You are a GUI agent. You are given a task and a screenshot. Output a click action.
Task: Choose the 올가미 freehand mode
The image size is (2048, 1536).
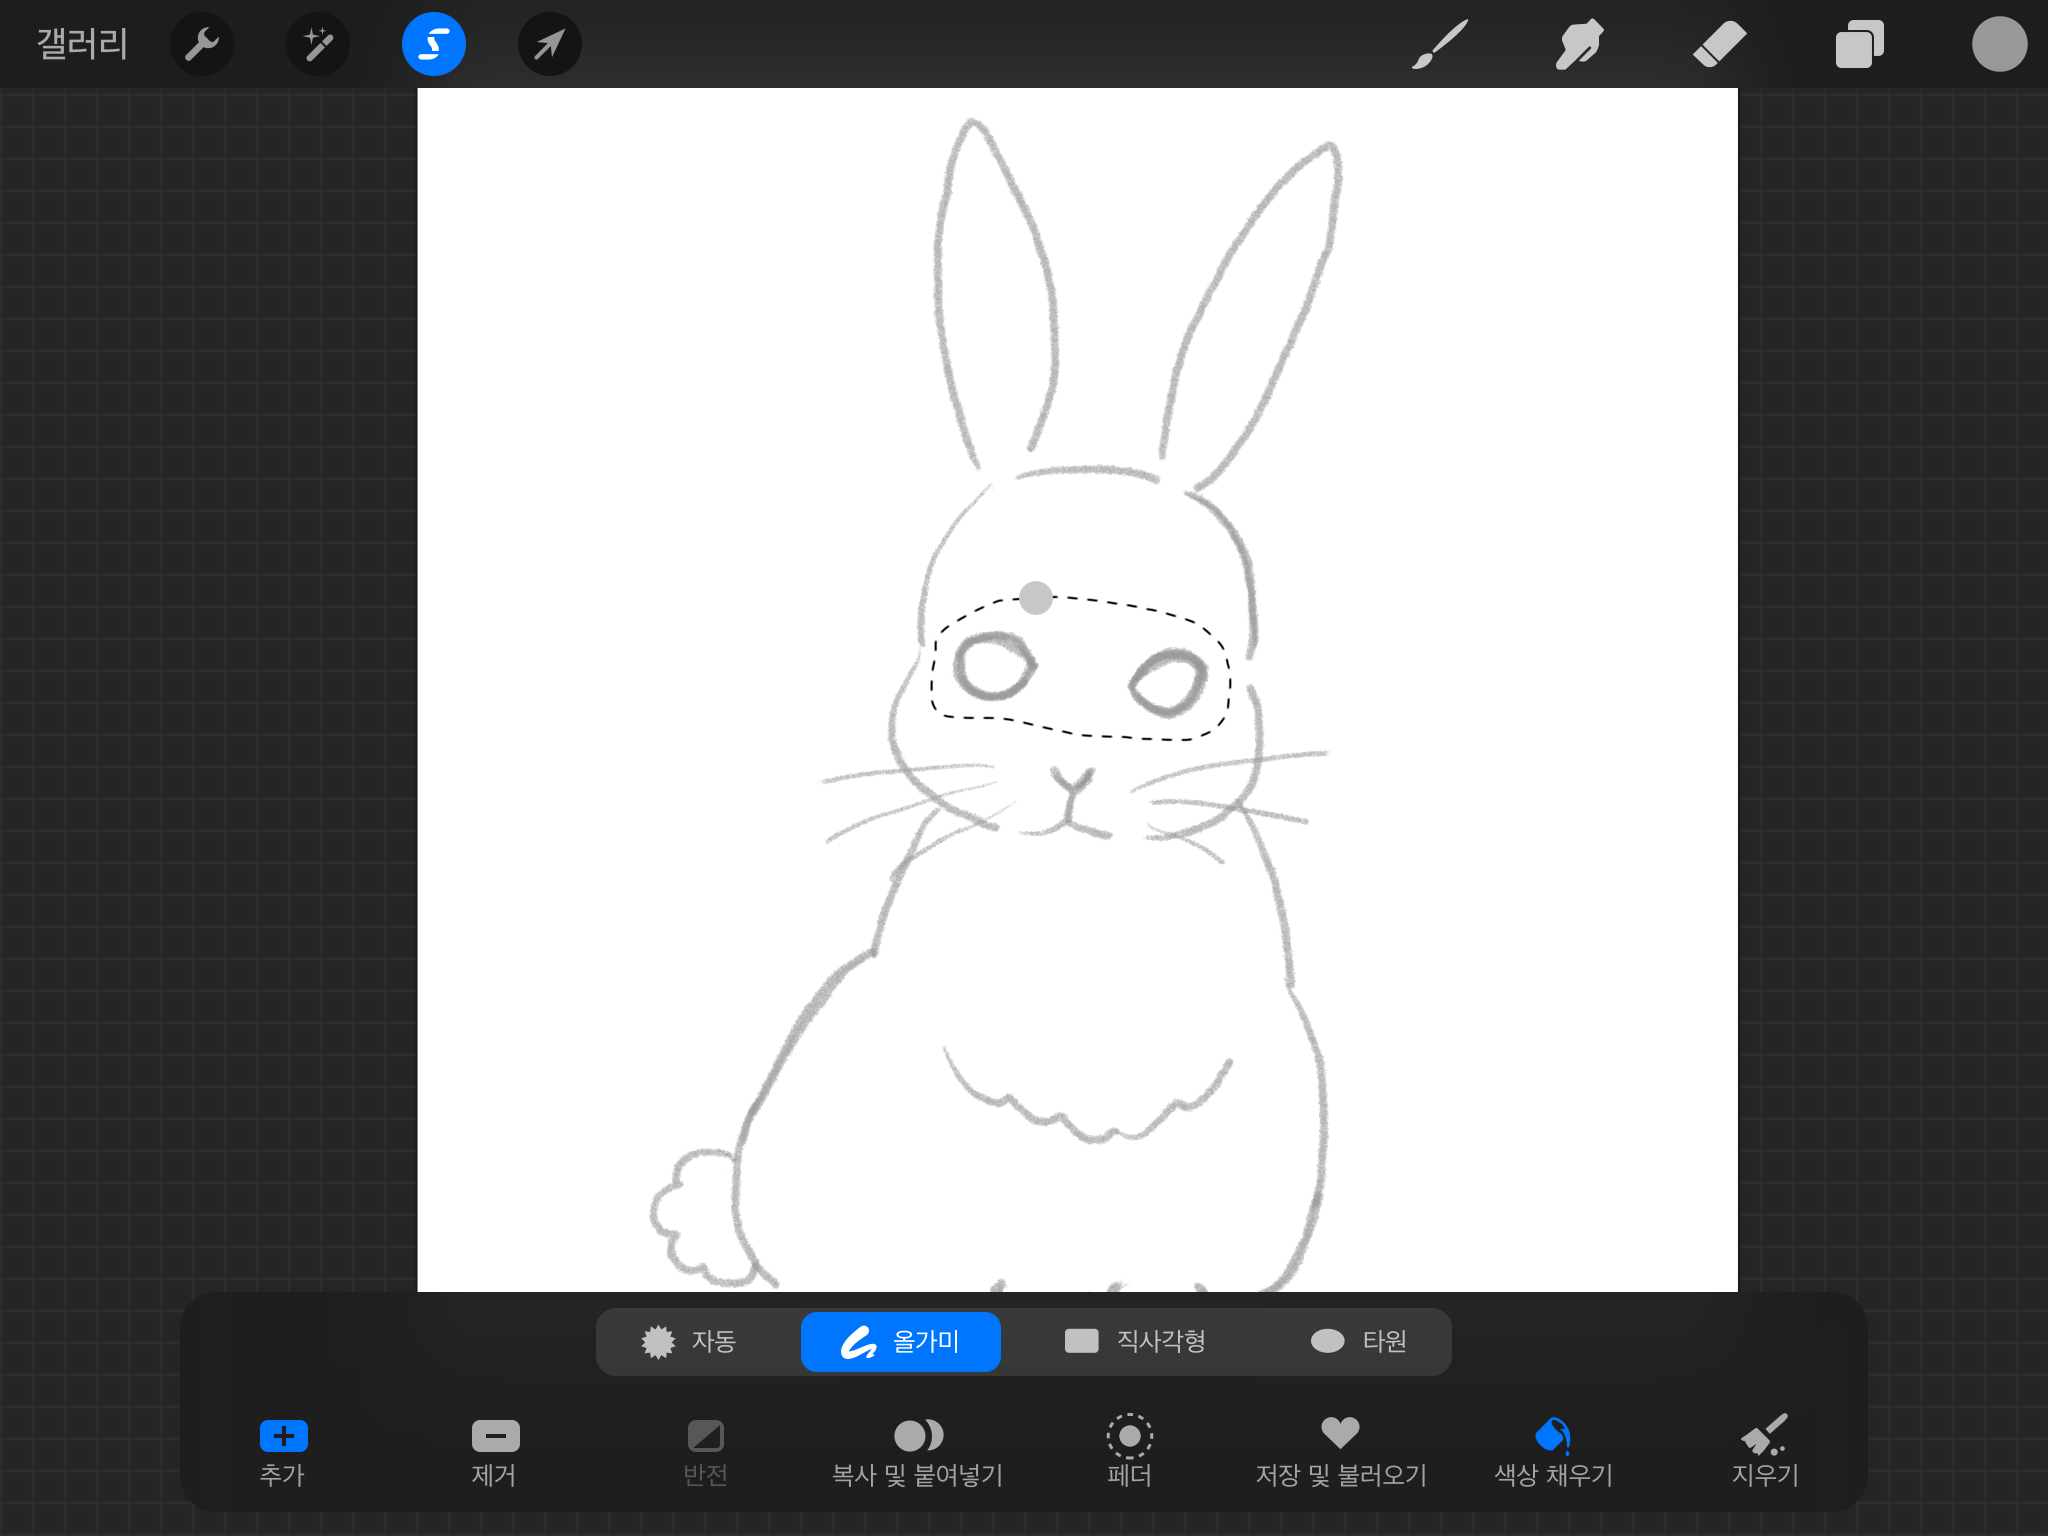point(900,1341)
